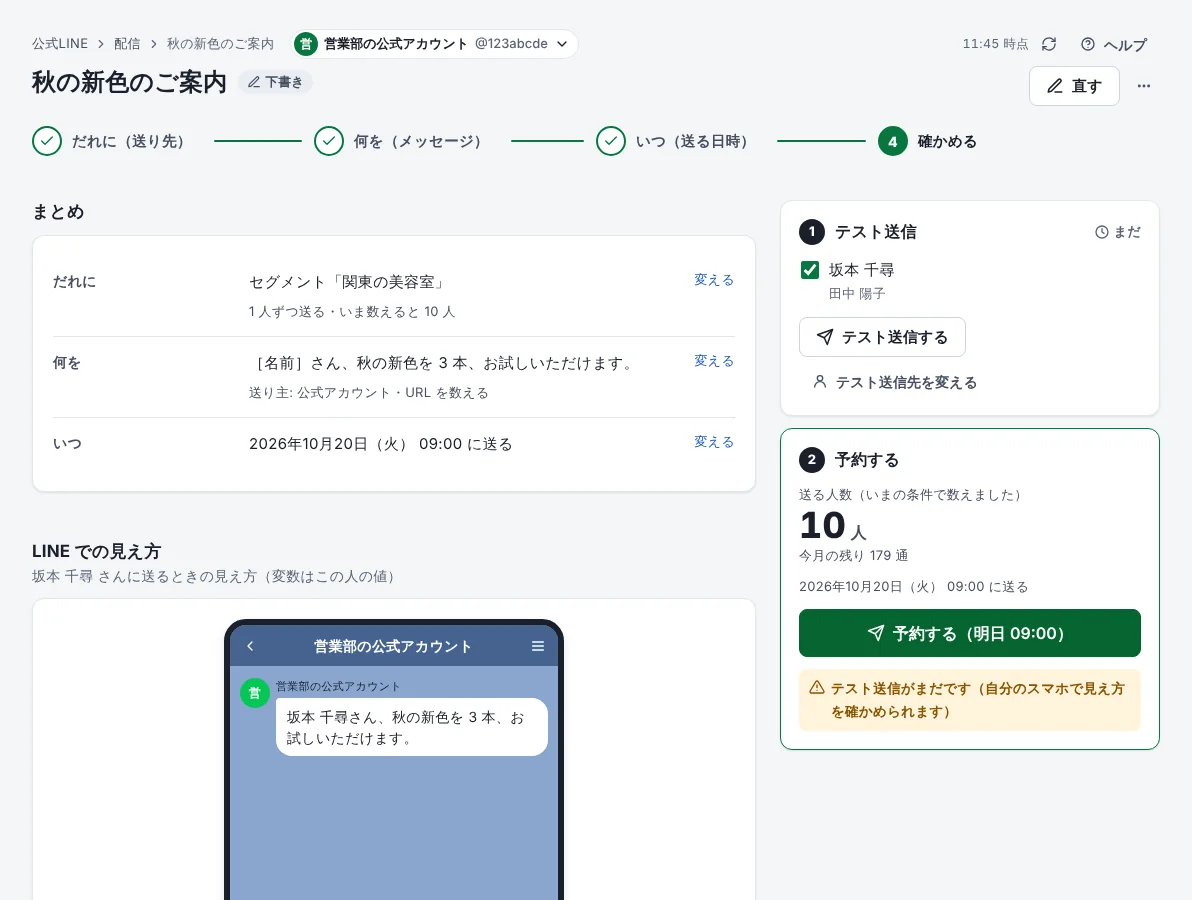This screenshot has width=1192, height=900.
Task: Click the 11:45 時点 timestamp
Action: pyautogui.click(x=995, y=44)
